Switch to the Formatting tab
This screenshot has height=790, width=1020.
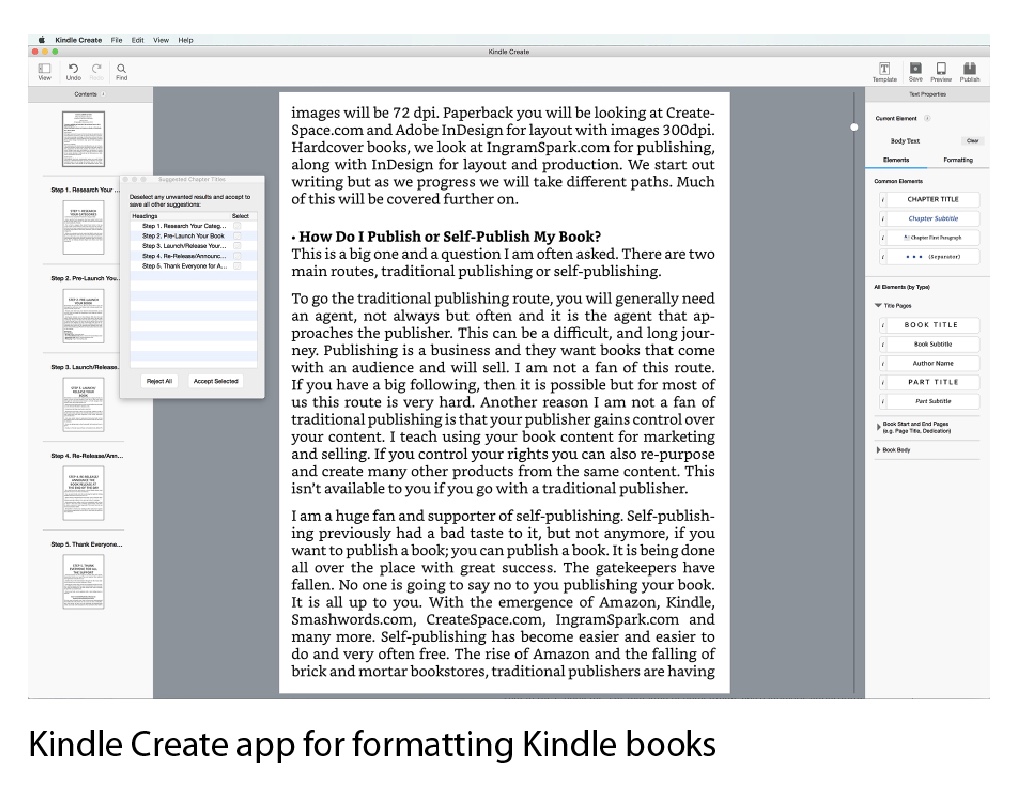point(959,159)
